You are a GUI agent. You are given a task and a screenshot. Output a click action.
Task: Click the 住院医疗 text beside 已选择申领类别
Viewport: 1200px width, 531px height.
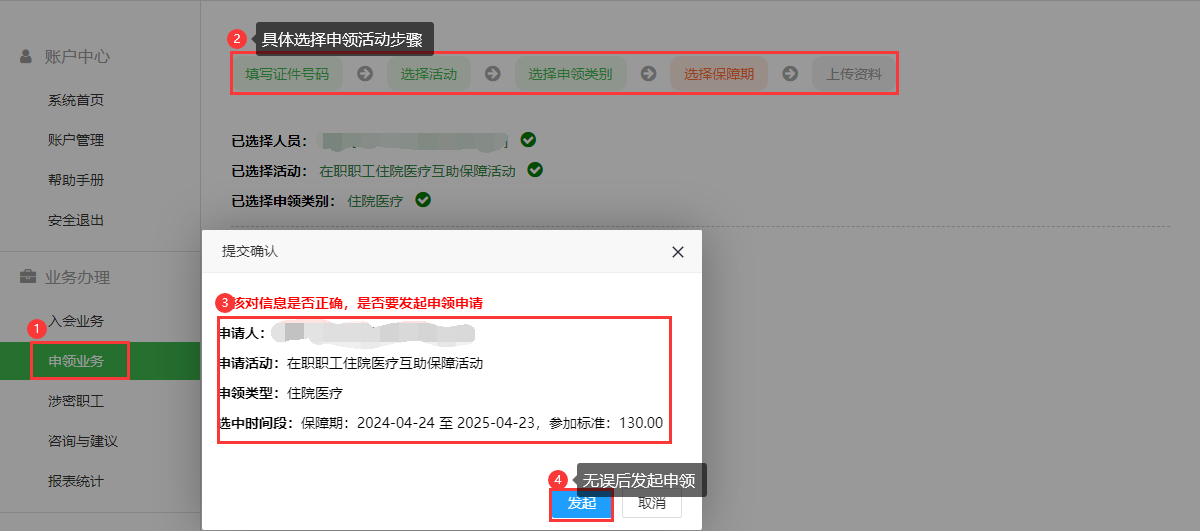click(x=375, y=201)
